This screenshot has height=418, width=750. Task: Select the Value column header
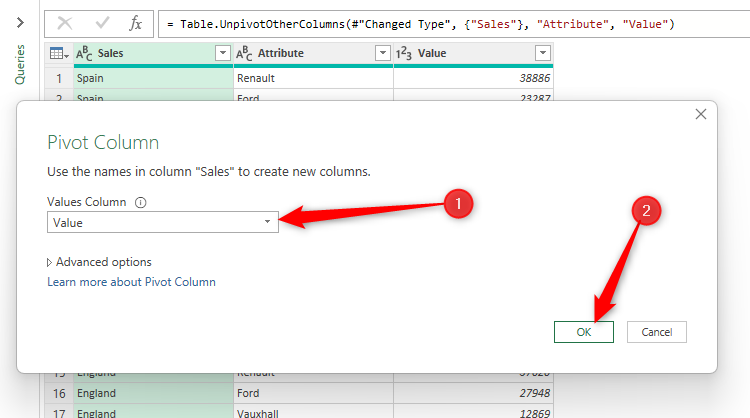coord(474,53)
